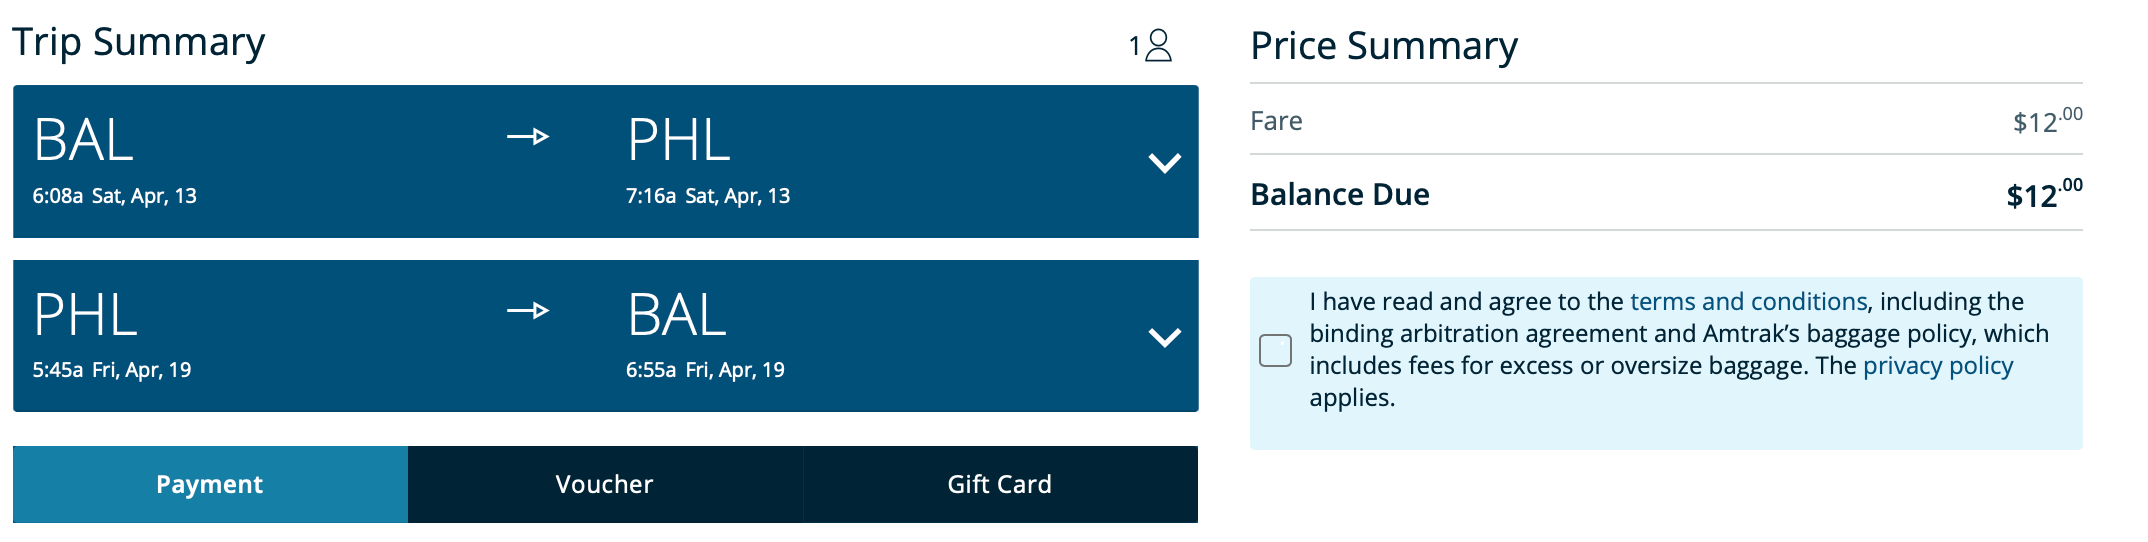
Task: Click the Fare label in Price Summary
Action: pyautogui.click(x=1276, y=121)
